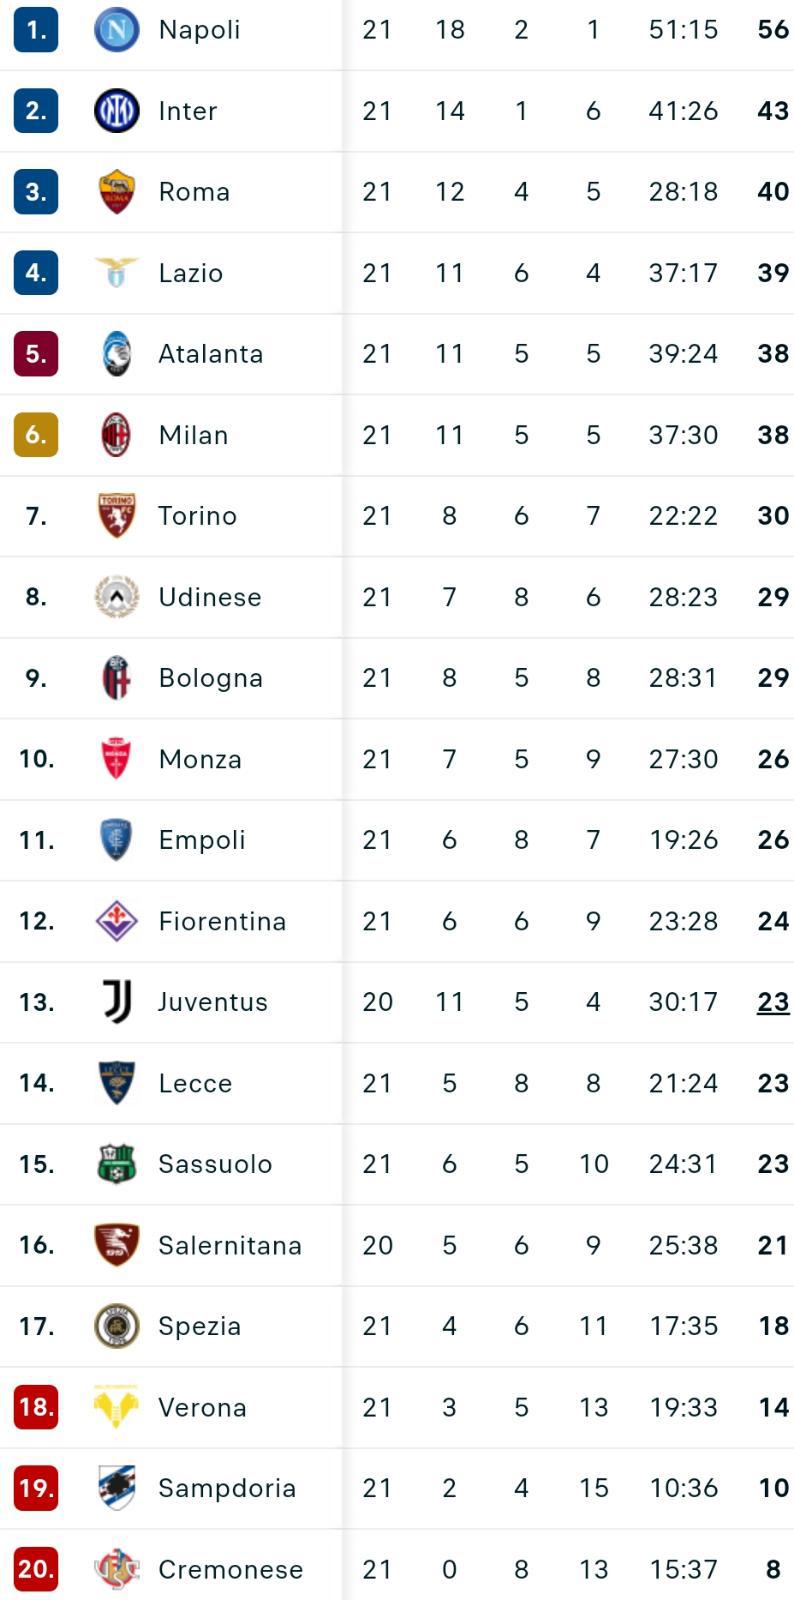
Task: Open the Bologna team page link
Action: coord(210,678)
